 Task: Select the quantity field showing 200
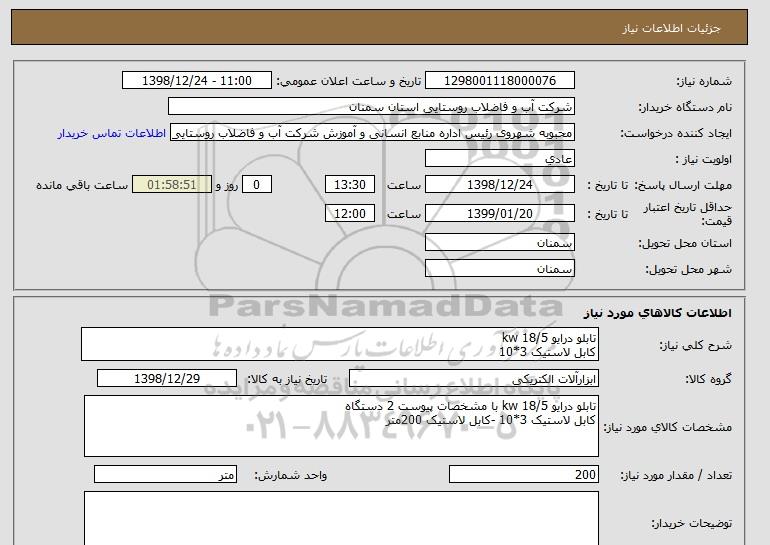[x=523, y=474]
